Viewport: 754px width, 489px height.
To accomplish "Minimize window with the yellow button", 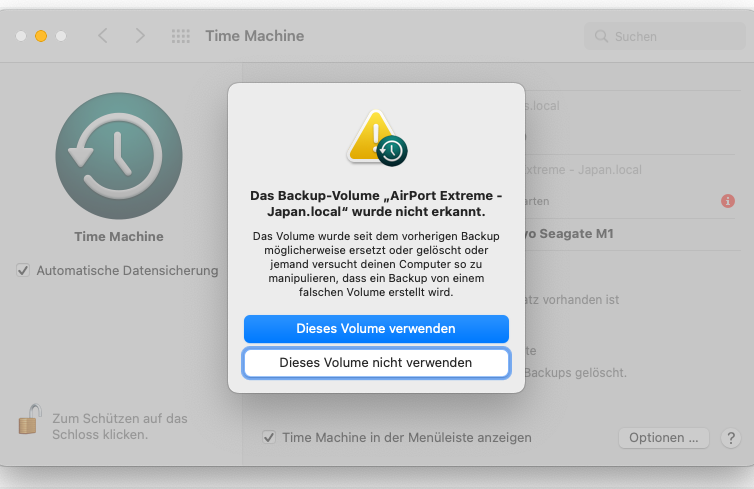I will [x=41, y=36].
